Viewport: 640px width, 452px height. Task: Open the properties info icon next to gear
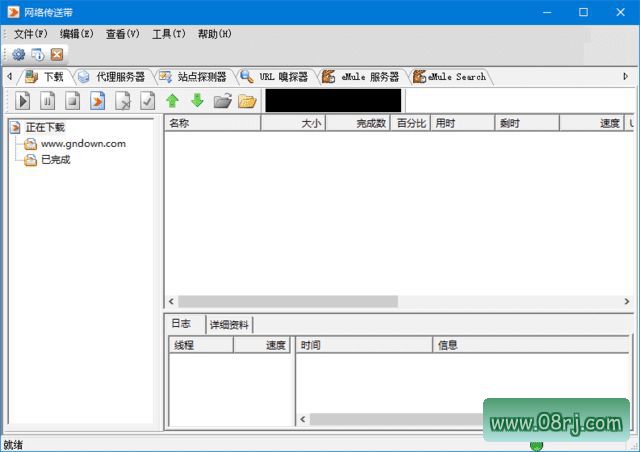coord(38,54)
